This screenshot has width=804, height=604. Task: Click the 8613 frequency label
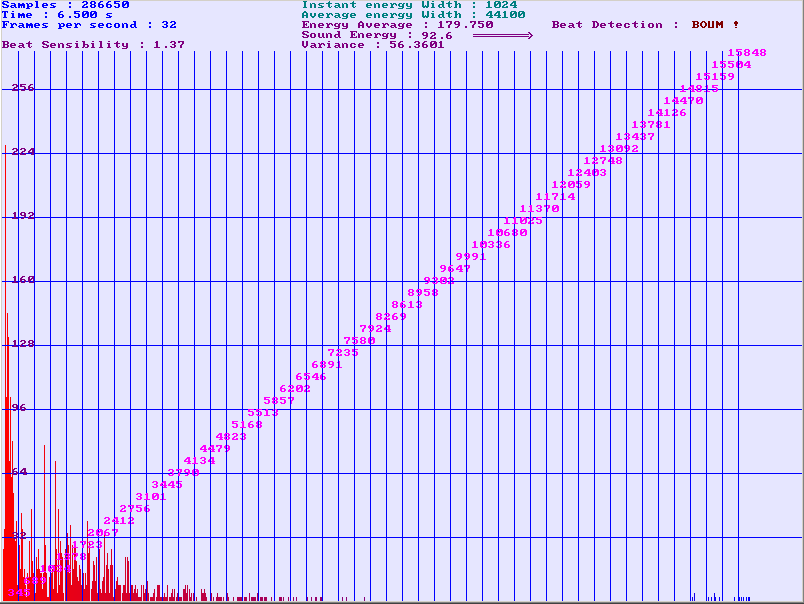click(407, 305)
